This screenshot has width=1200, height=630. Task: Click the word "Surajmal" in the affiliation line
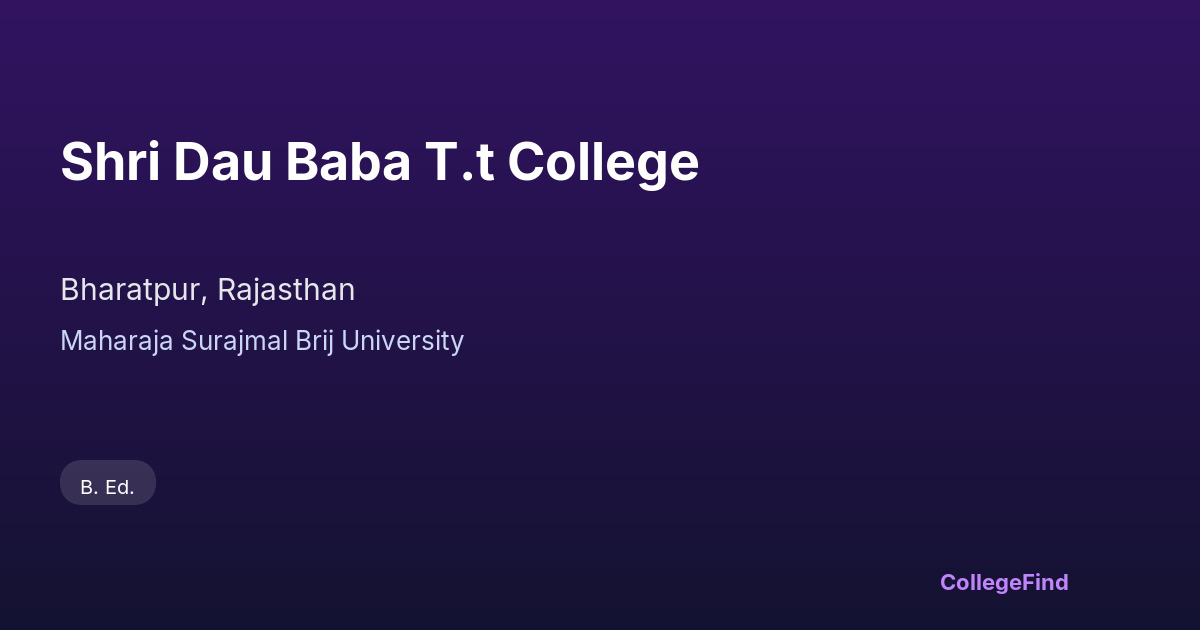(234, 341)
